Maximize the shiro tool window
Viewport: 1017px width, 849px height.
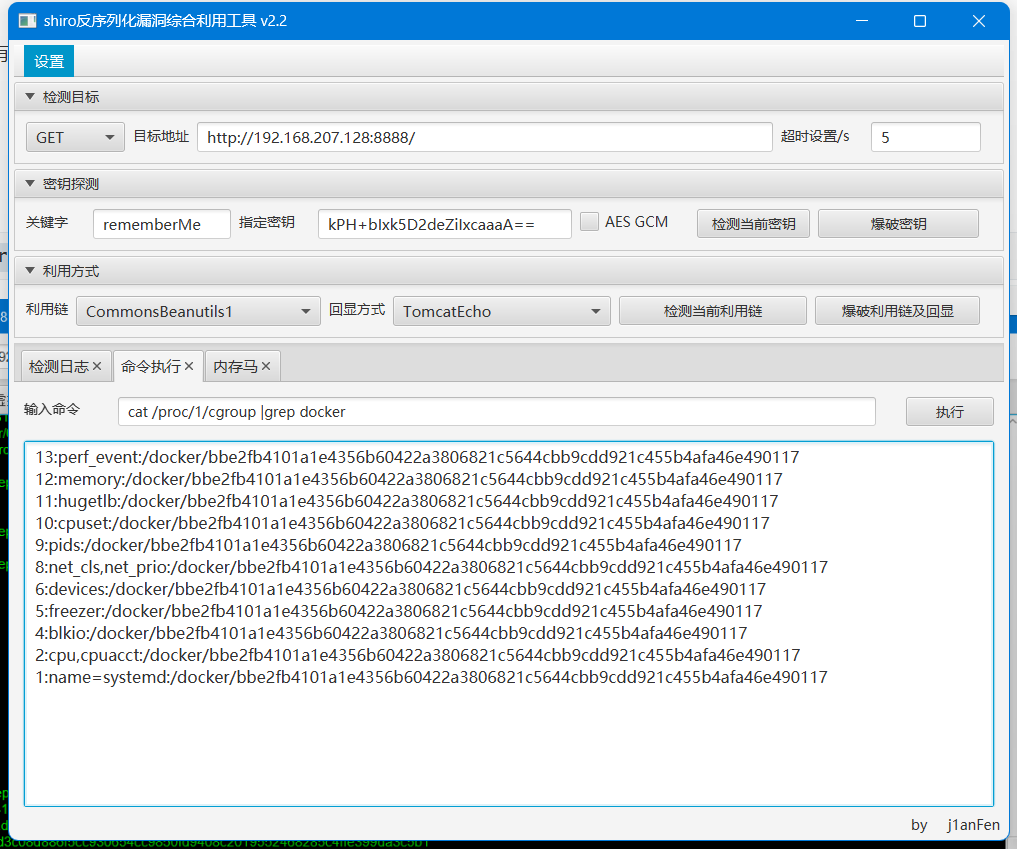pos(920,21)
